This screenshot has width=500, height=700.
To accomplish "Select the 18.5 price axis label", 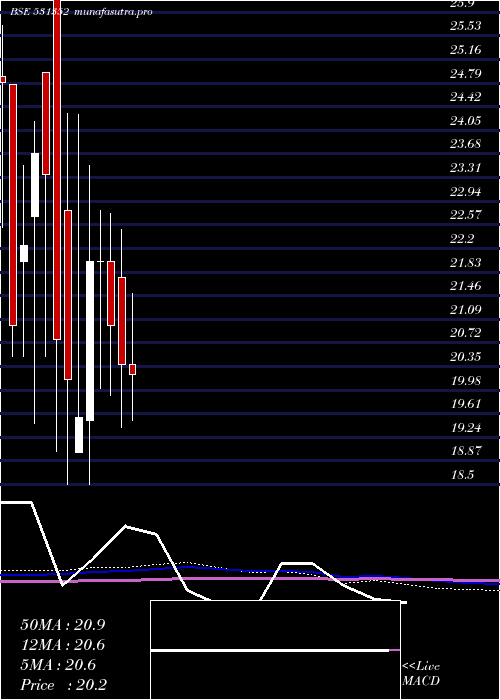I will [x=462, y=475].
